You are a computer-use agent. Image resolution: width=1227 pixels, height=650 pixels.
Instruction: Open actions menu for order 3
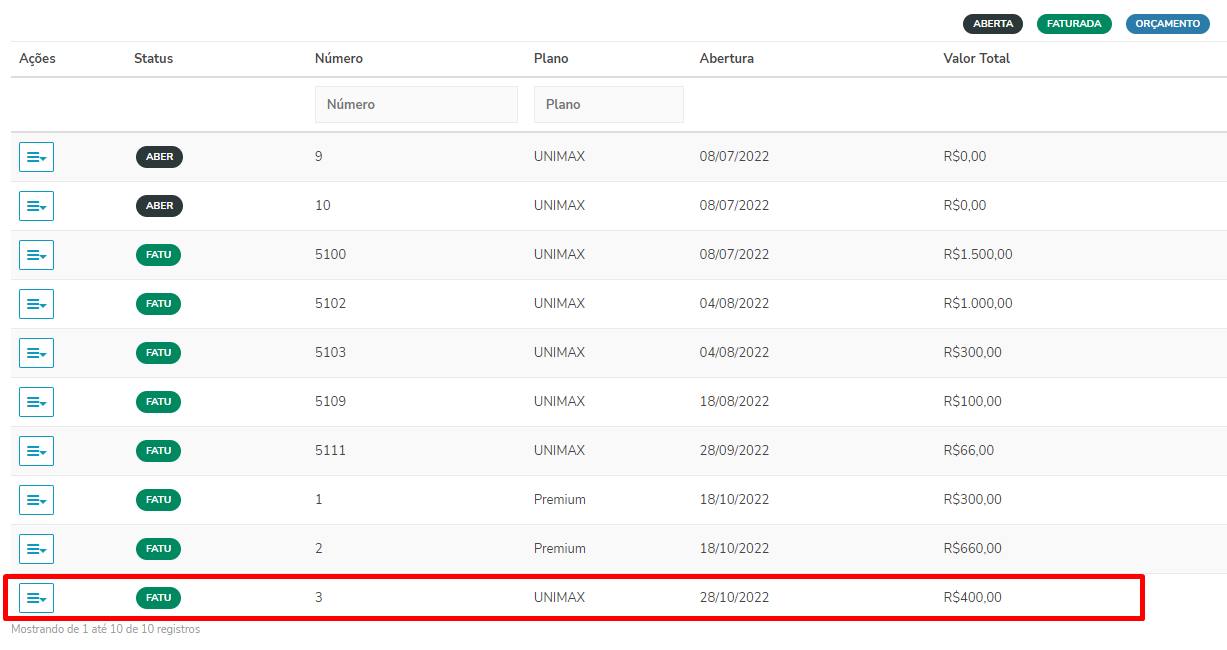(36, 598)
